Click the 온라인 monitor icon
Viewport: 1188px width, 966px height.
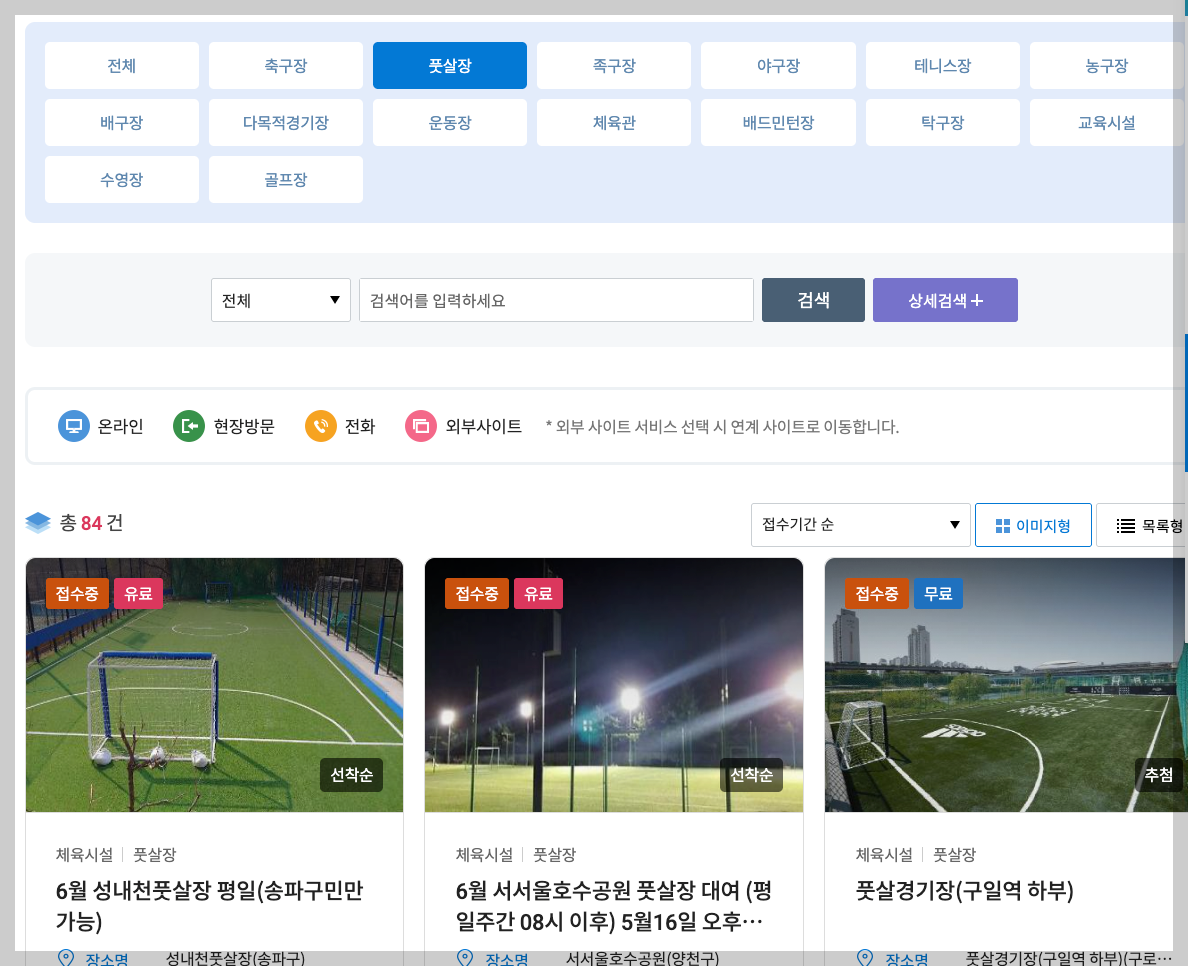click(x=73, y=426)
